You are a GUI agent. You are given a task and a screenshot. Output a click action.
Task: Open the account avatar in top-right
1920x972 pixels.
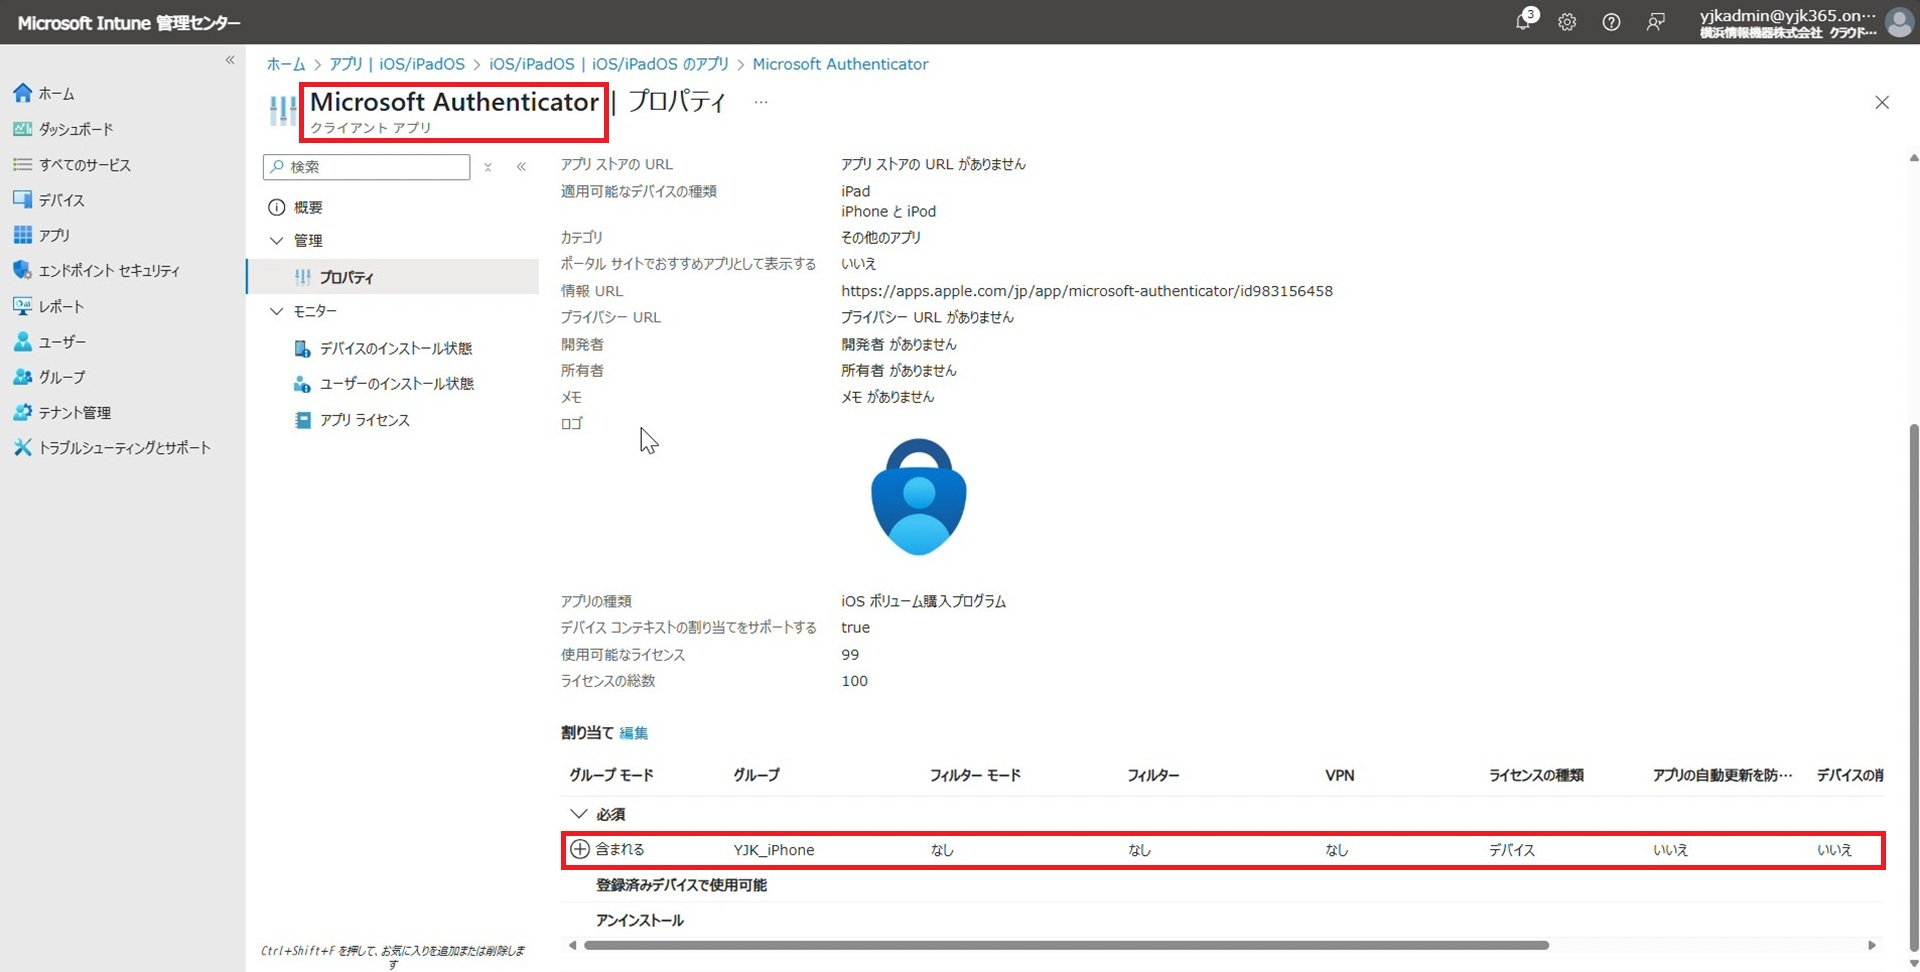coord(1898,22)
